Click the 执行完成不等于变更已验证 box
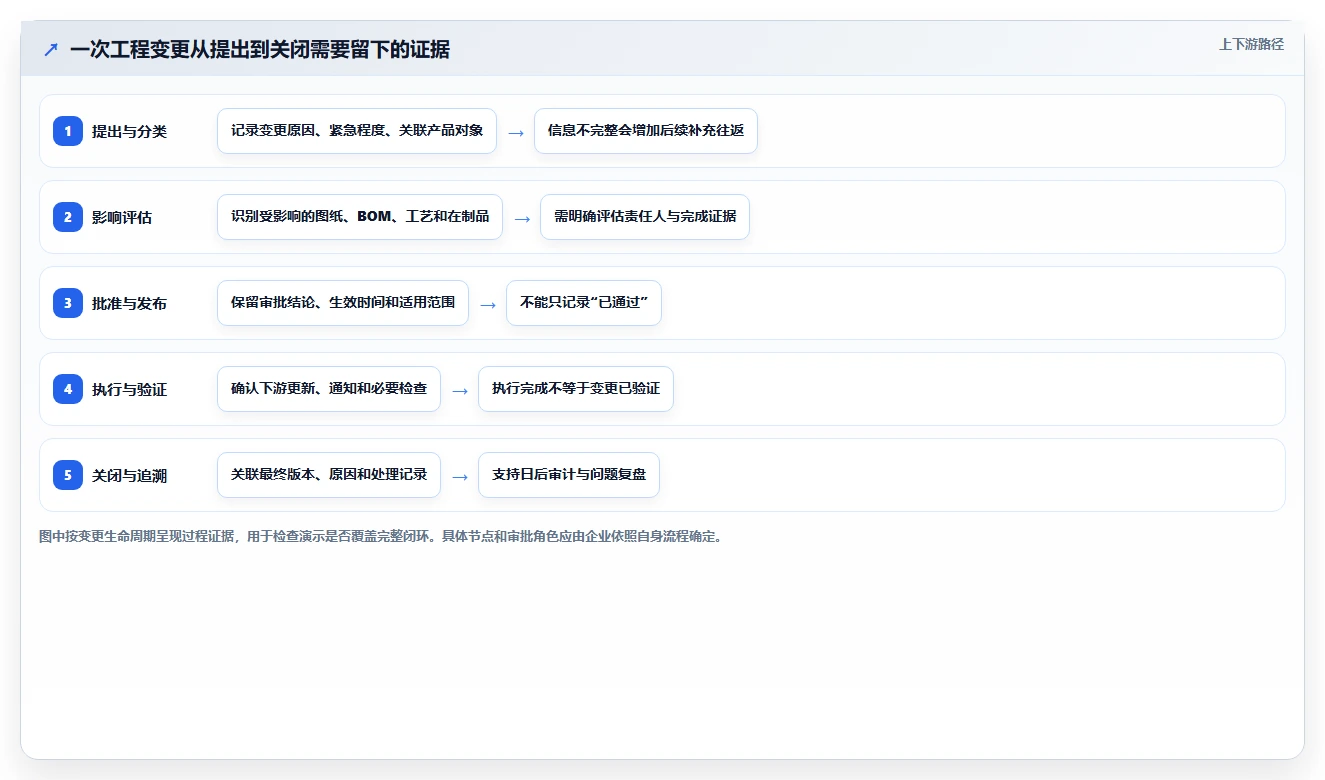The image size is (1325, 780). [576, 389]
